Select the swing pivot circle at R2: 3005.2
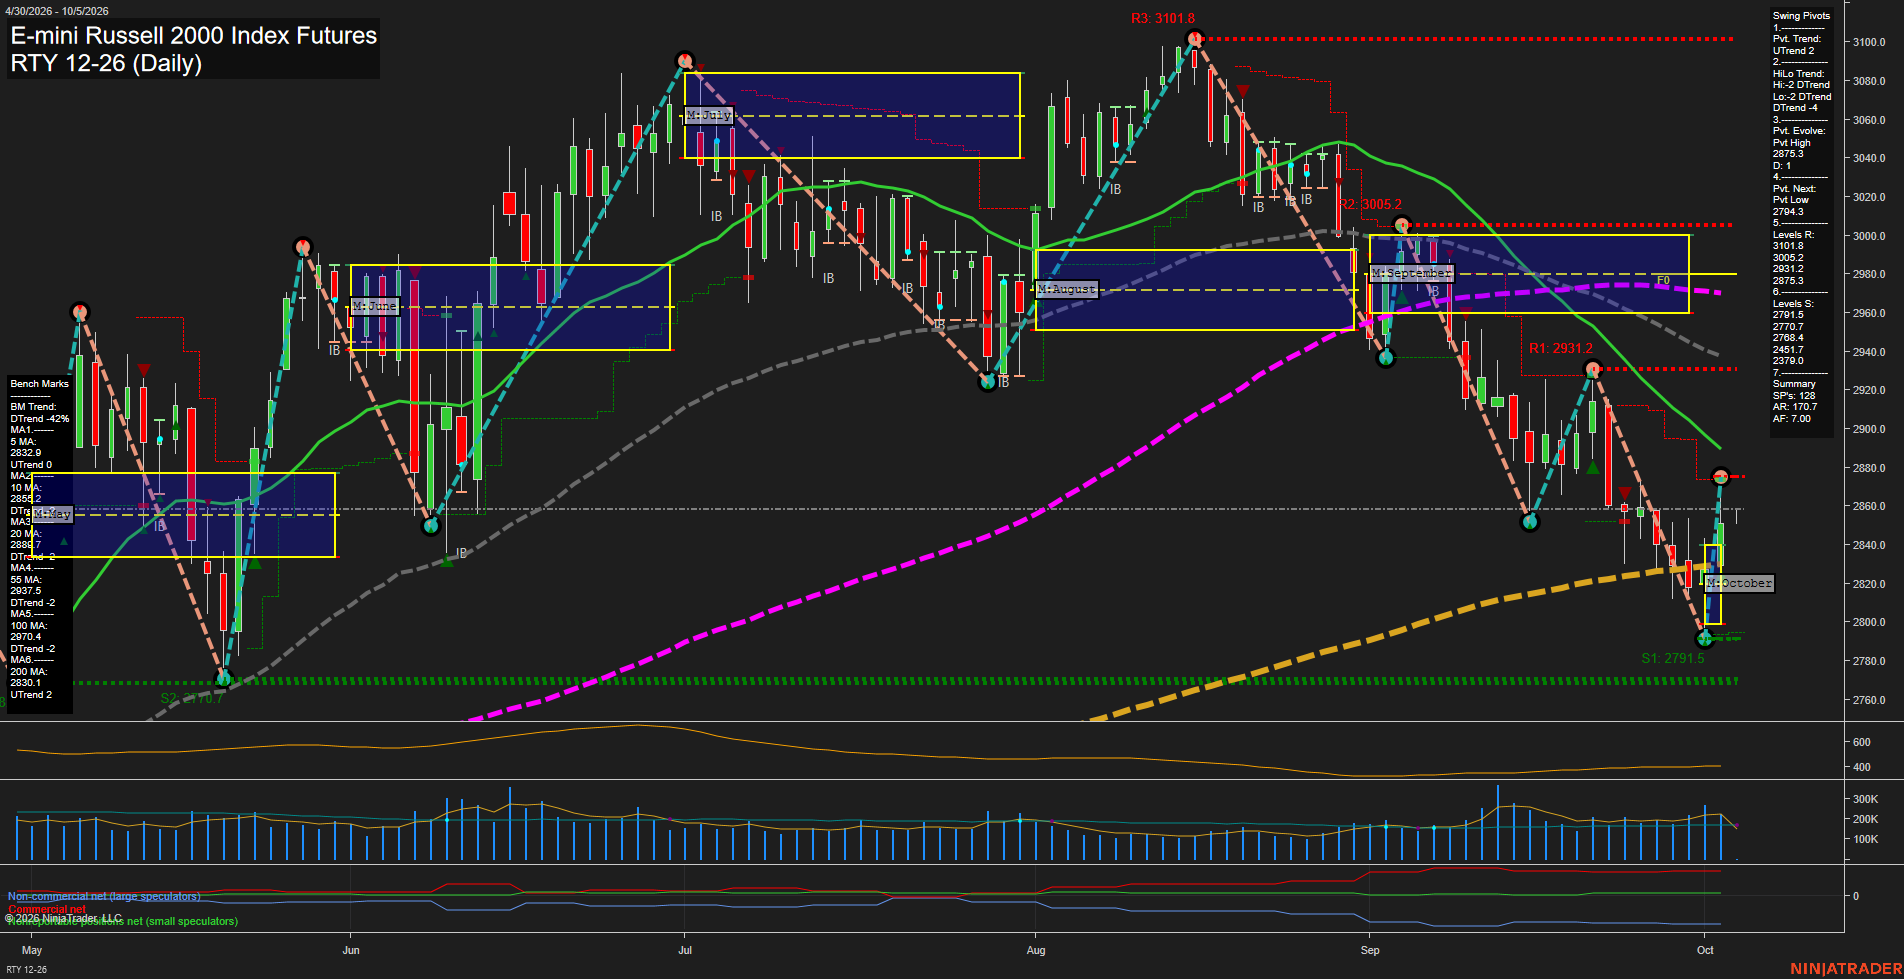 pyautogui.click(x=1402, y=225)
